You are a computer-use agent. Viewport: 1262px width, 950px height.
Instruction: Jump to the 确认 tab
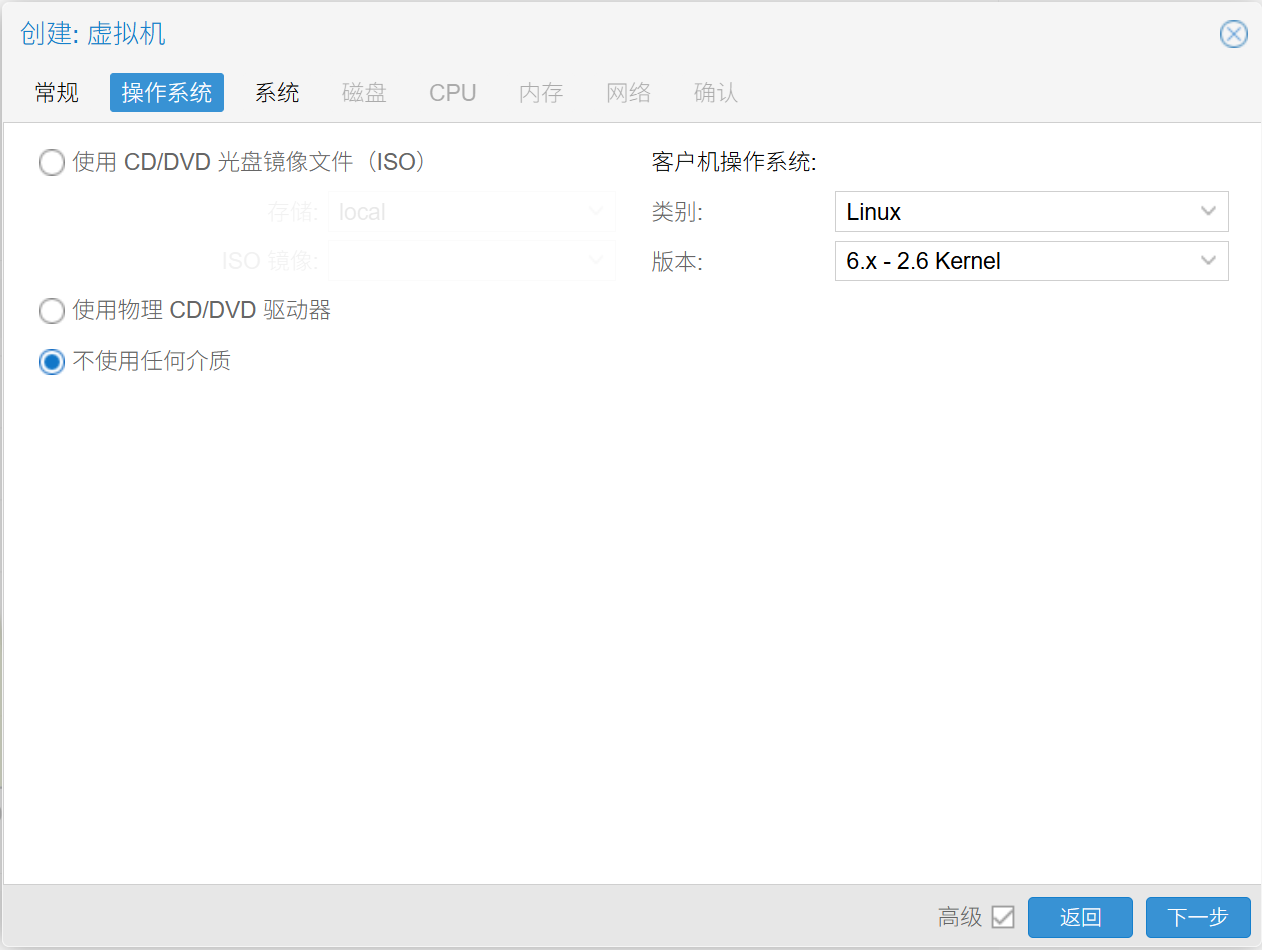[x=716, y=93]
